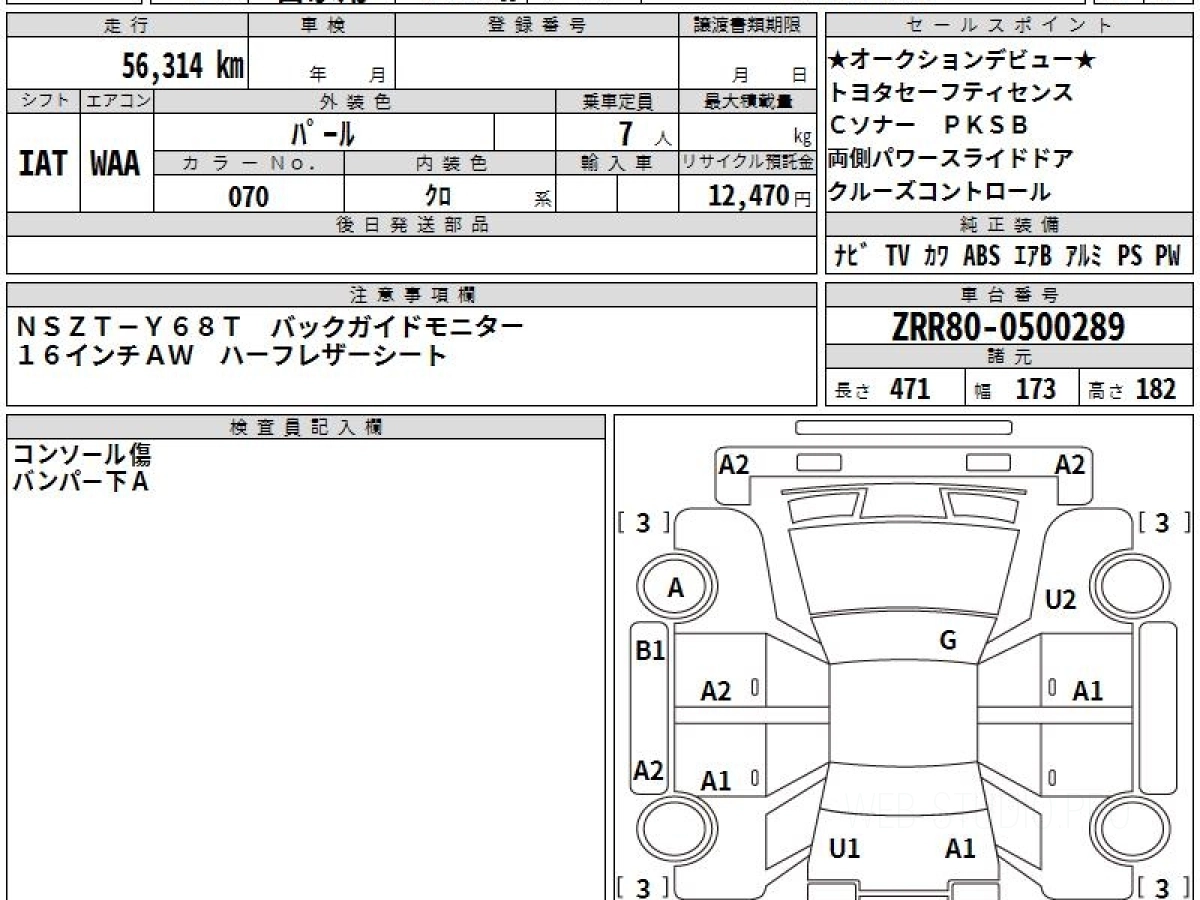Screen dimensions: 1200x900
Task: Click the 幅 173 dimension
Action: [1016, 389]
